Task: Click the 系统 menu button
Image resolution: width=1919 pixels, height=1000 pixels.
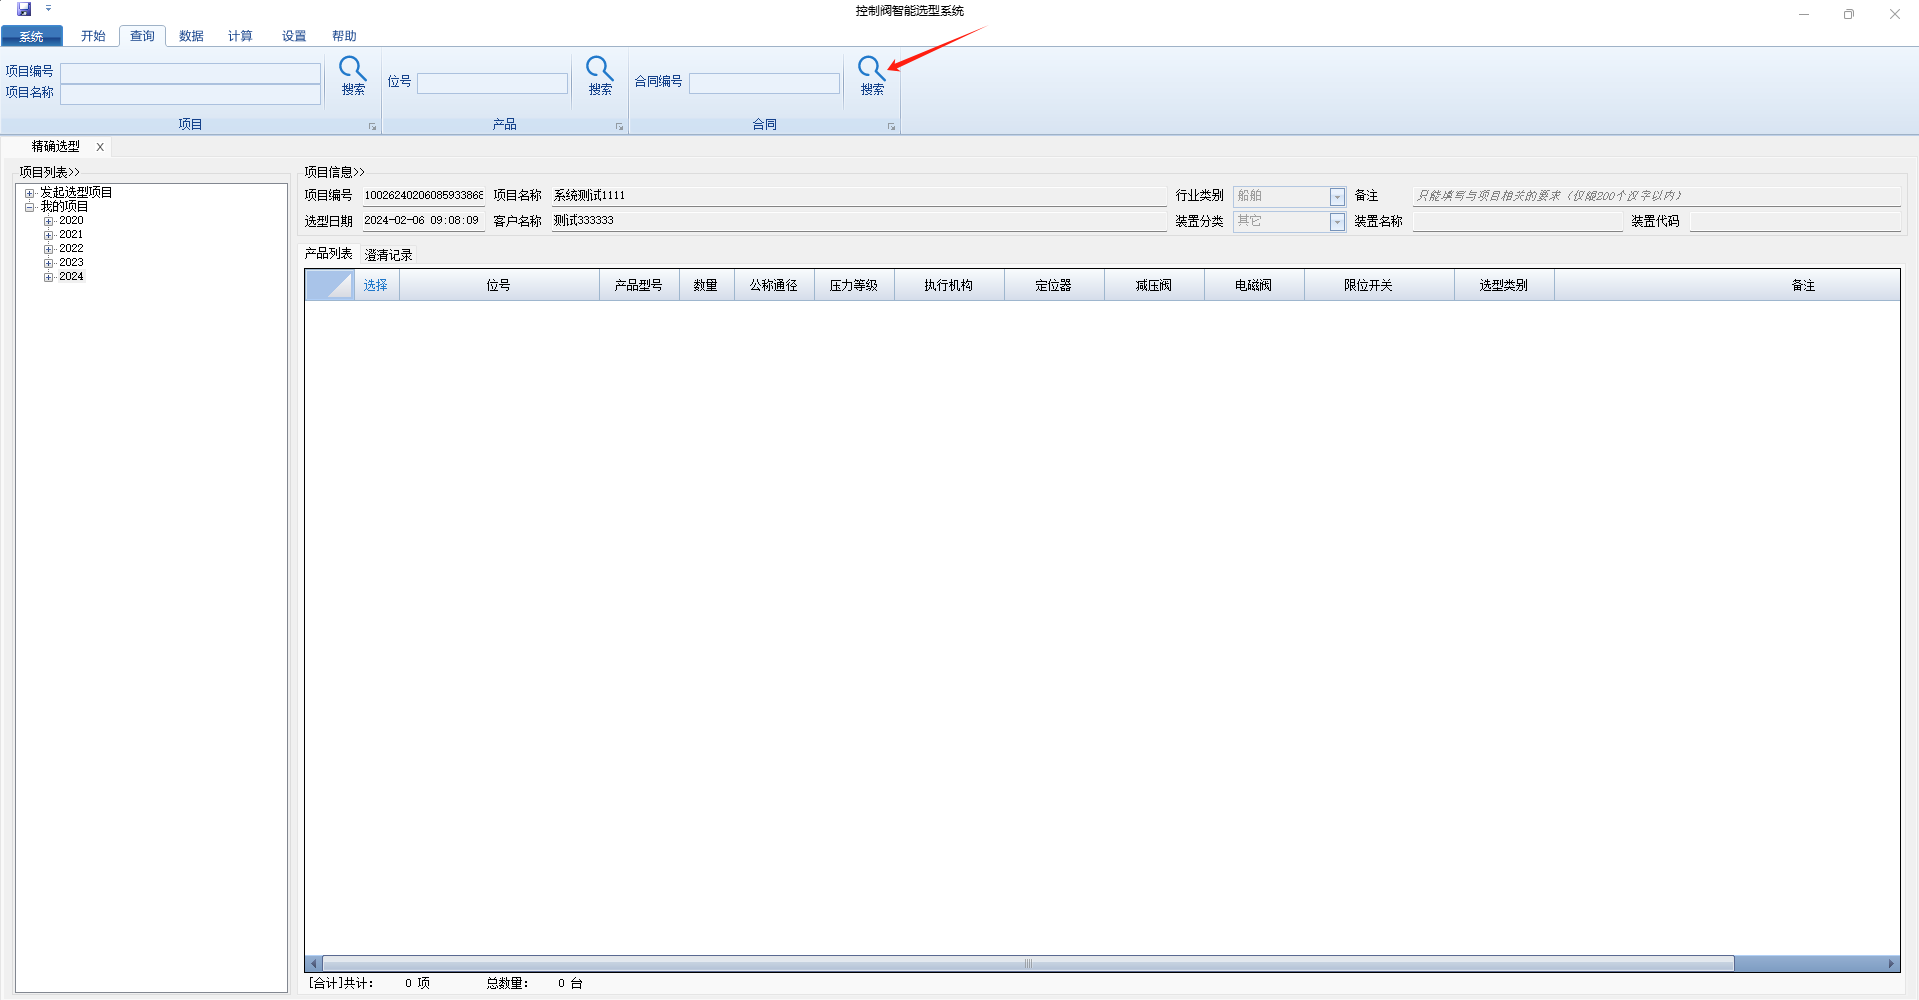Action: (x=32, y=36)
